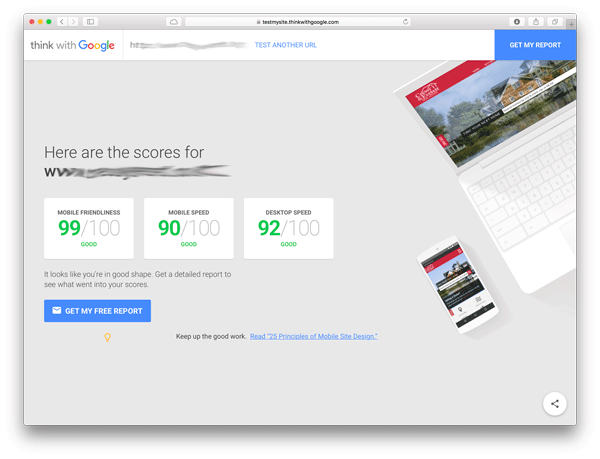This screenshot has height=459, width=600.
Task: Click the round share button bottom right
Action: click(x=554, y=404)
